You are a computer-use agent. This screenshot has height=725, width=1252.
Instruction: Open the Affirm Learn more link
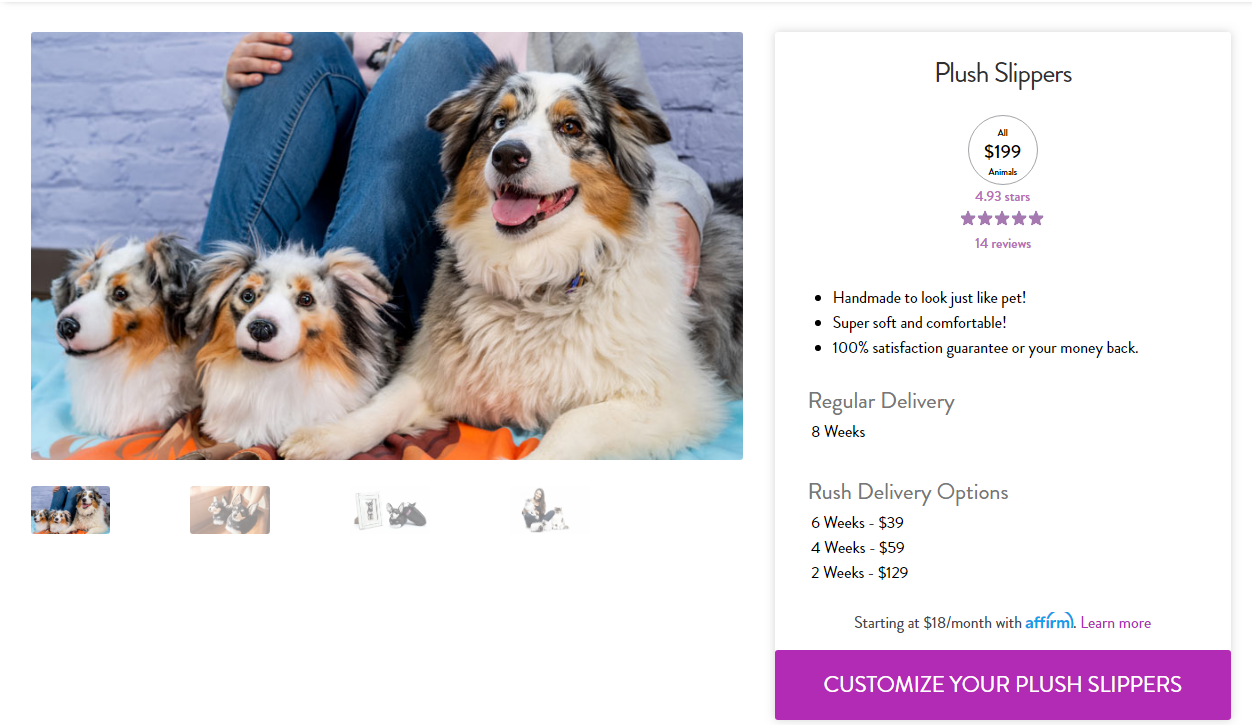tap(1116, 623)
